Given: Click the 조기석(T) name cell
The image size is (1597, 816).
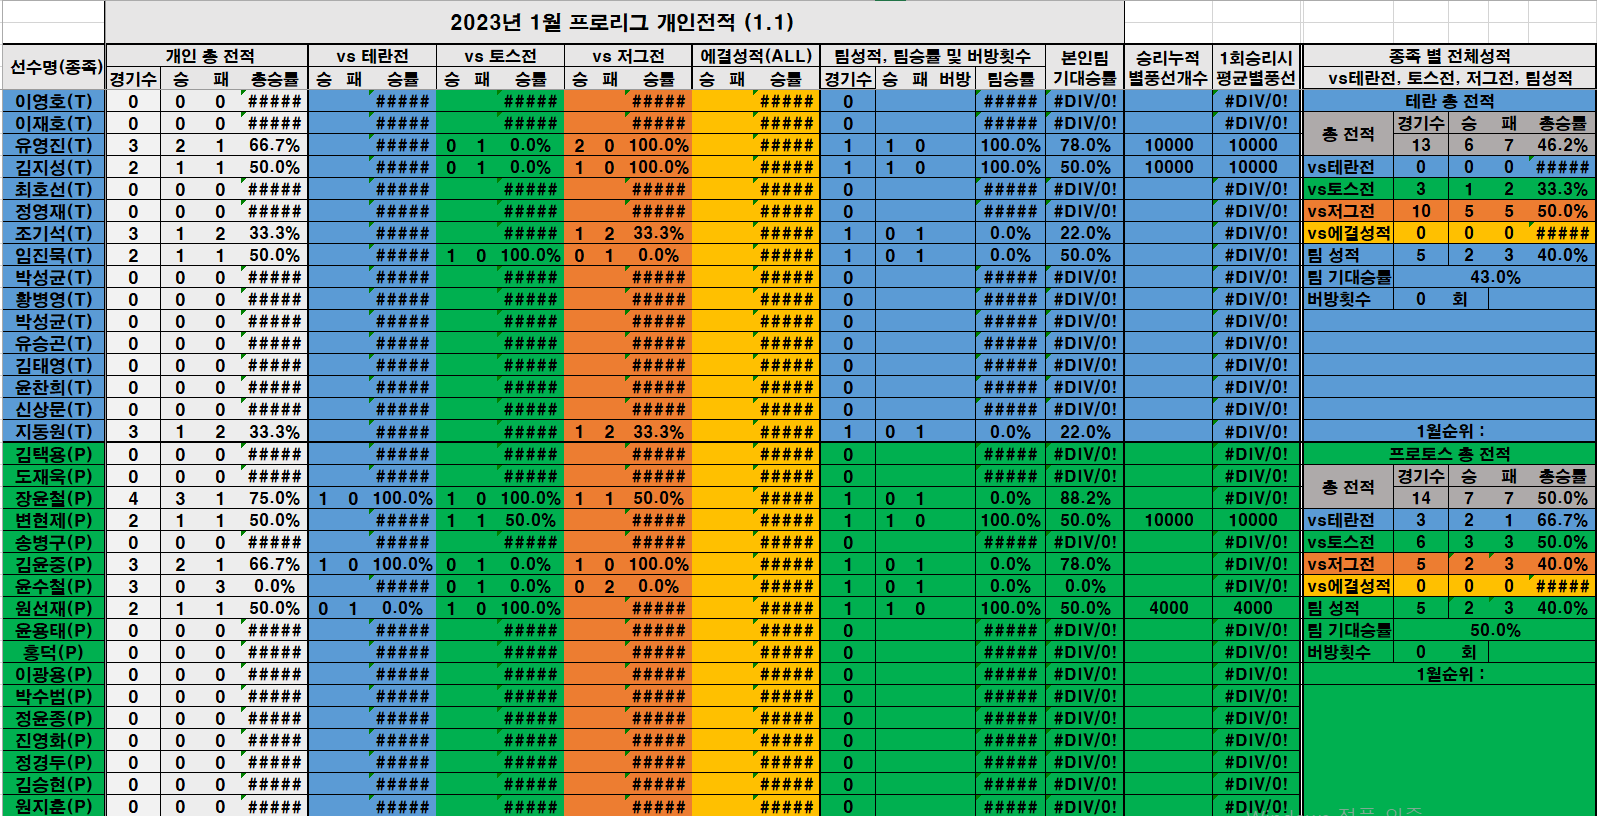Looking at the screenshot, I should (x=54, y=233).
